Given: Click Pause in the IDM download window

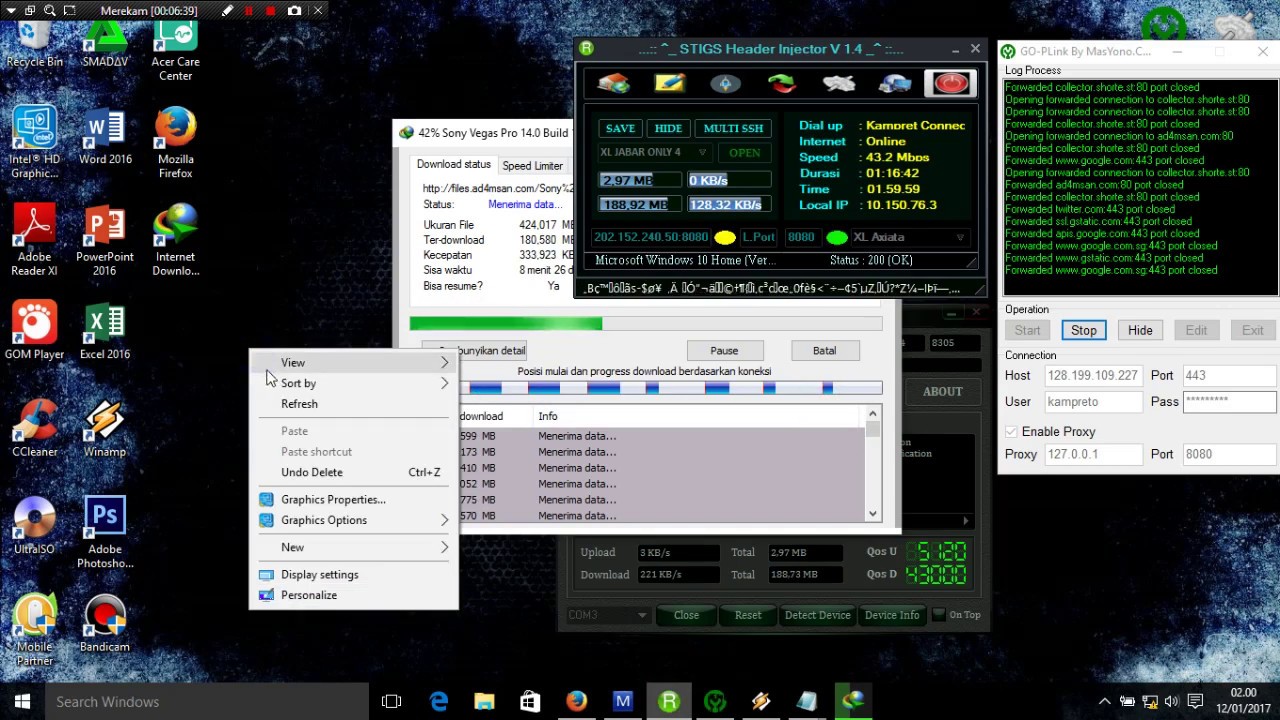Looking at the screenshot, I should coord(724,351).
